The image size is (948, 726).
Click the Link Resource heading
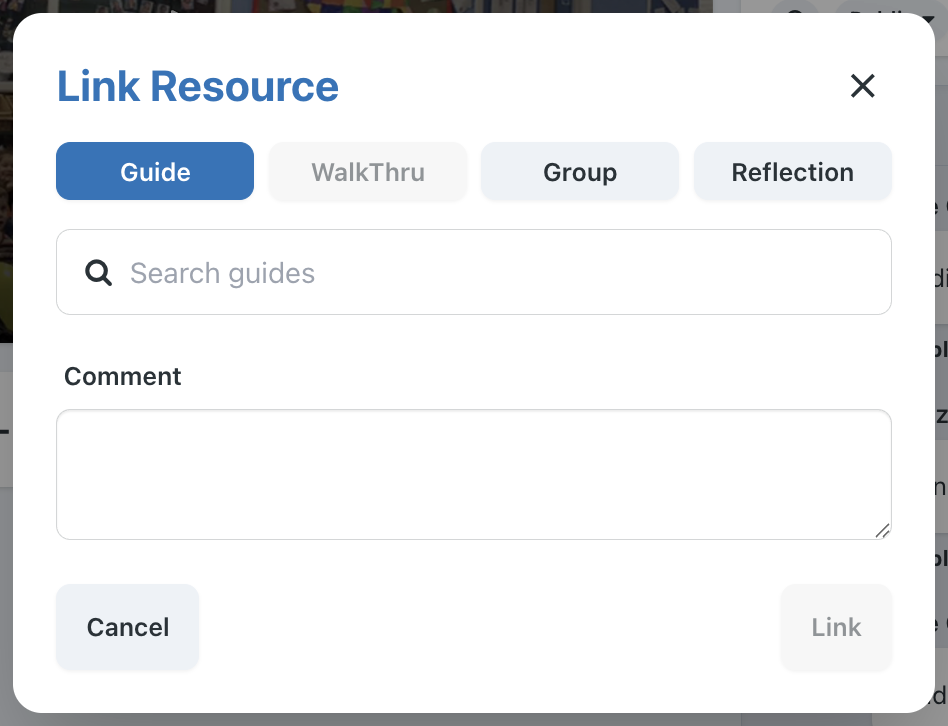coord(198,87)
